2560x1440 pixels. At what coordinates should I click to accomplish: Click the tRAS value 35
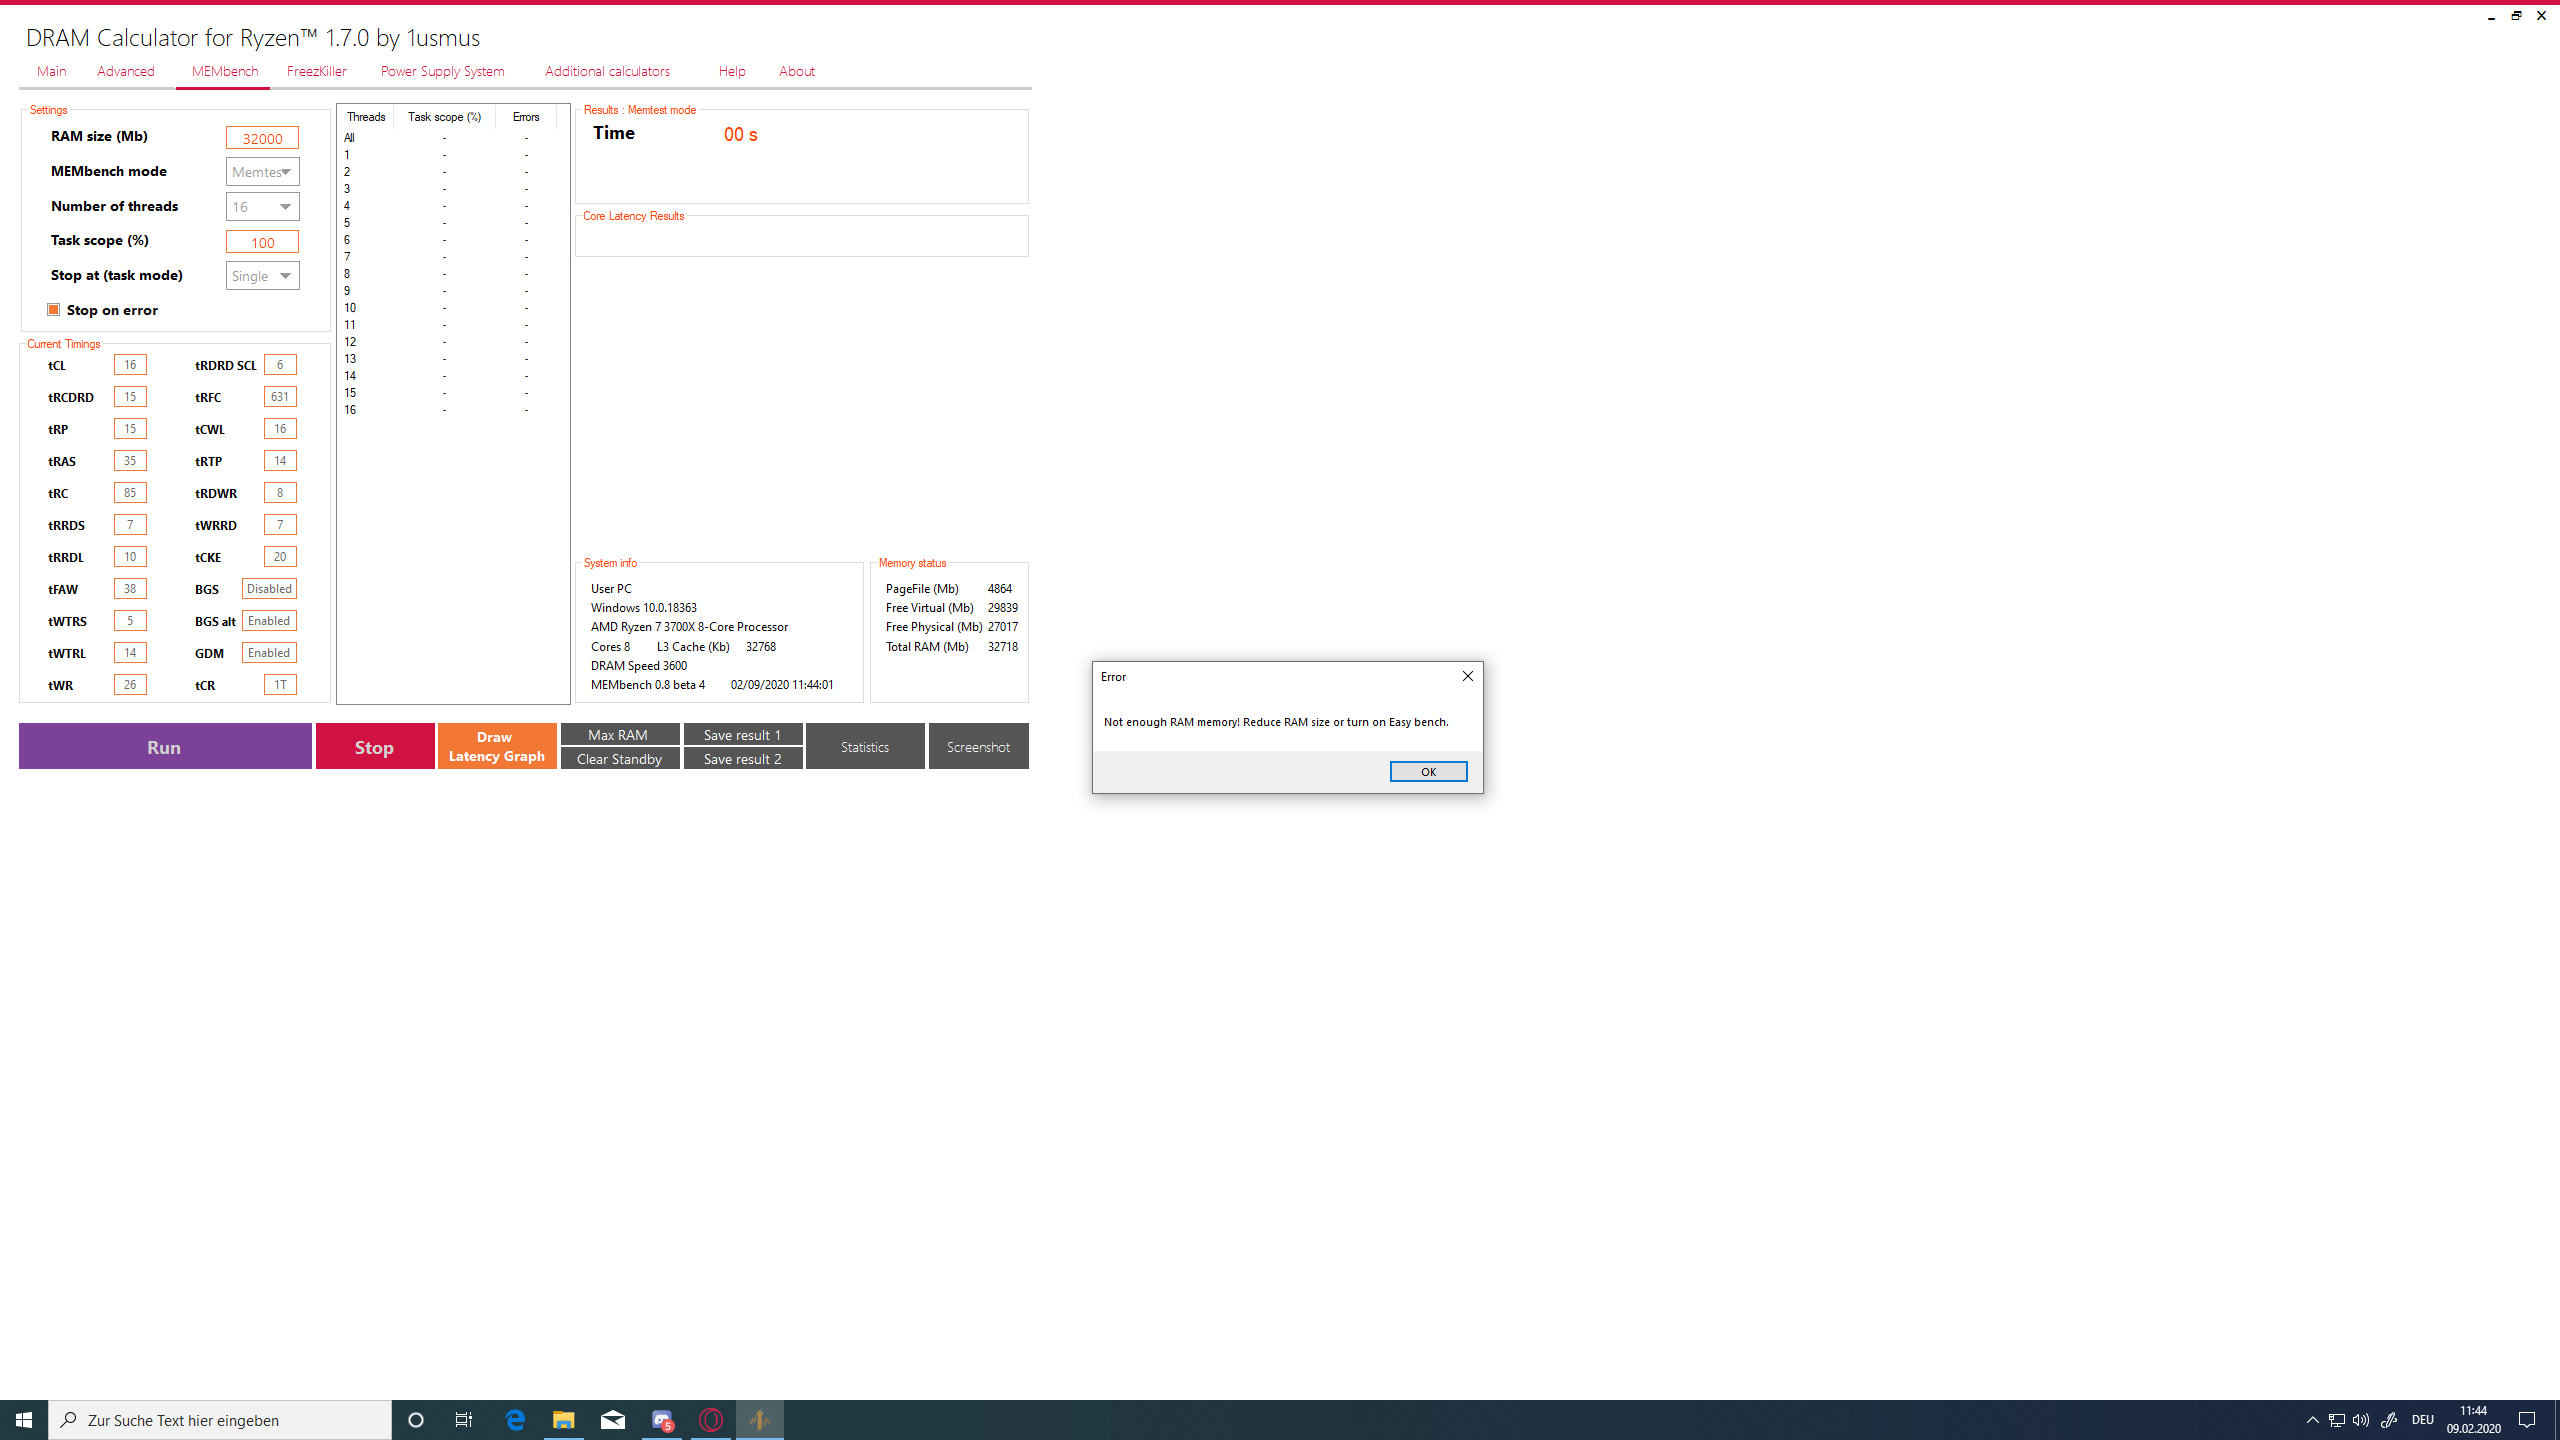pyautogui.click(x=130, y=461)
